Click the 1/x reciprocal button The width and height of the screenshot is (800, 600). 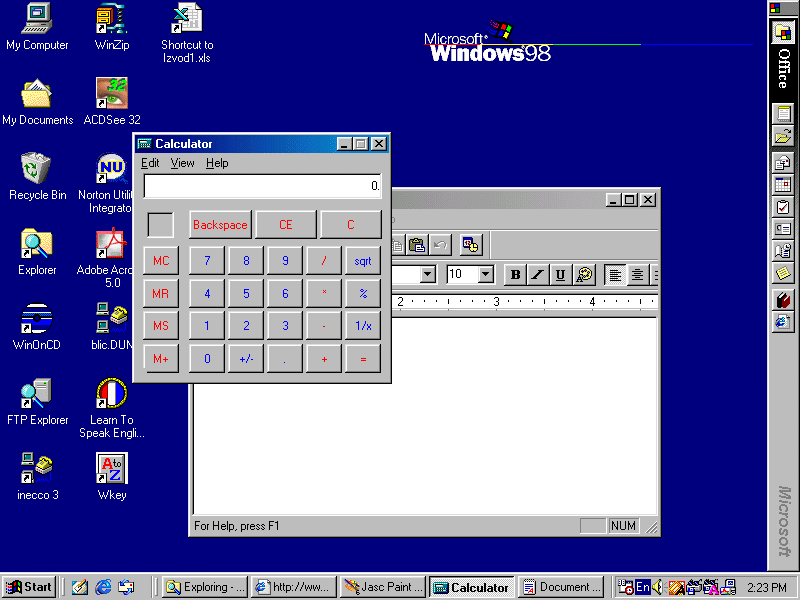tap(363, 326)
